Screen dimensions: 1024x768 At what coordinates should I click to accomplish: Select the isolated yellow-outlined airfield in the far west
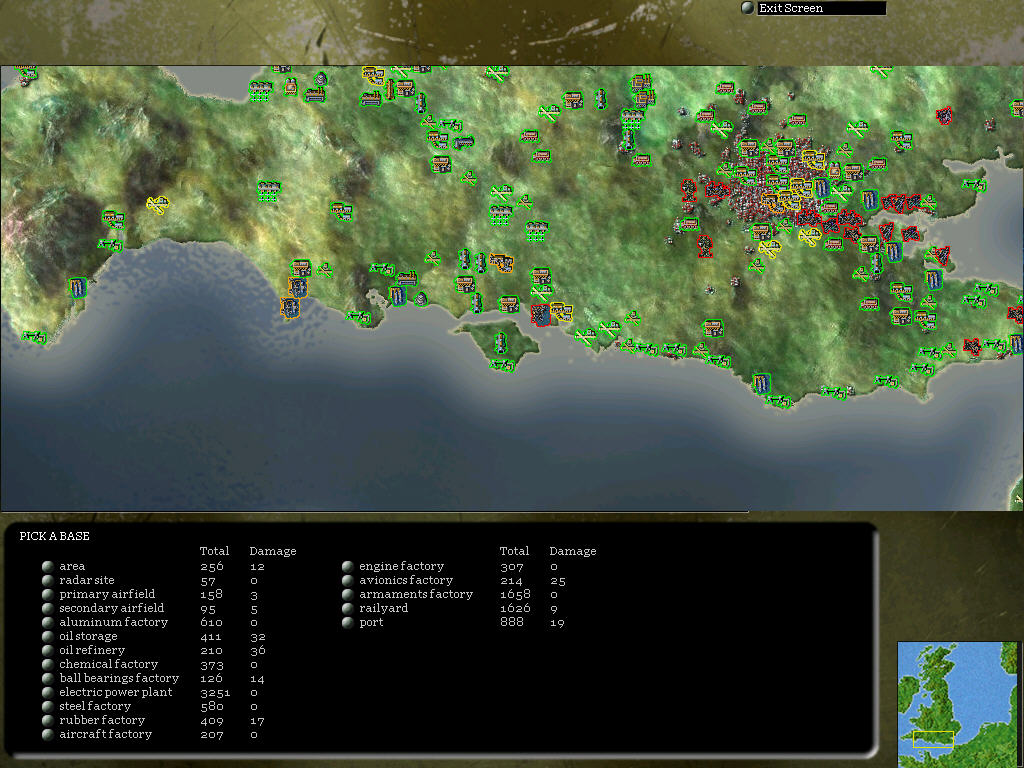[x=157, y=205]
